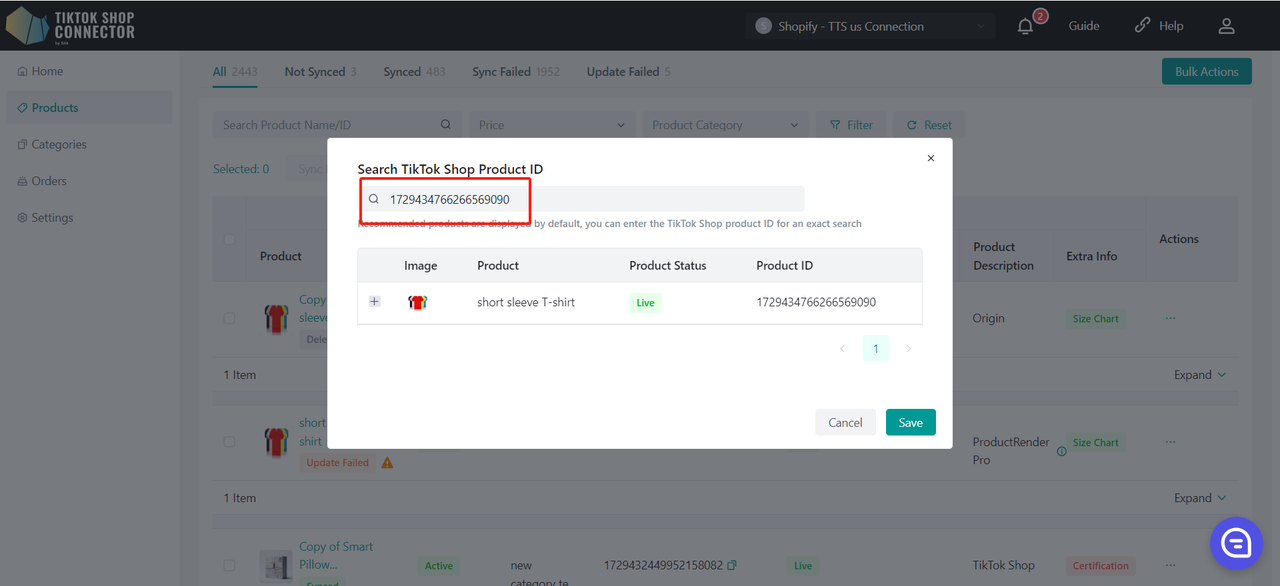Toggle the select-all header checkbox
Image resolution: width=1280 pixels, height=586 pixels.
[229, 239]
